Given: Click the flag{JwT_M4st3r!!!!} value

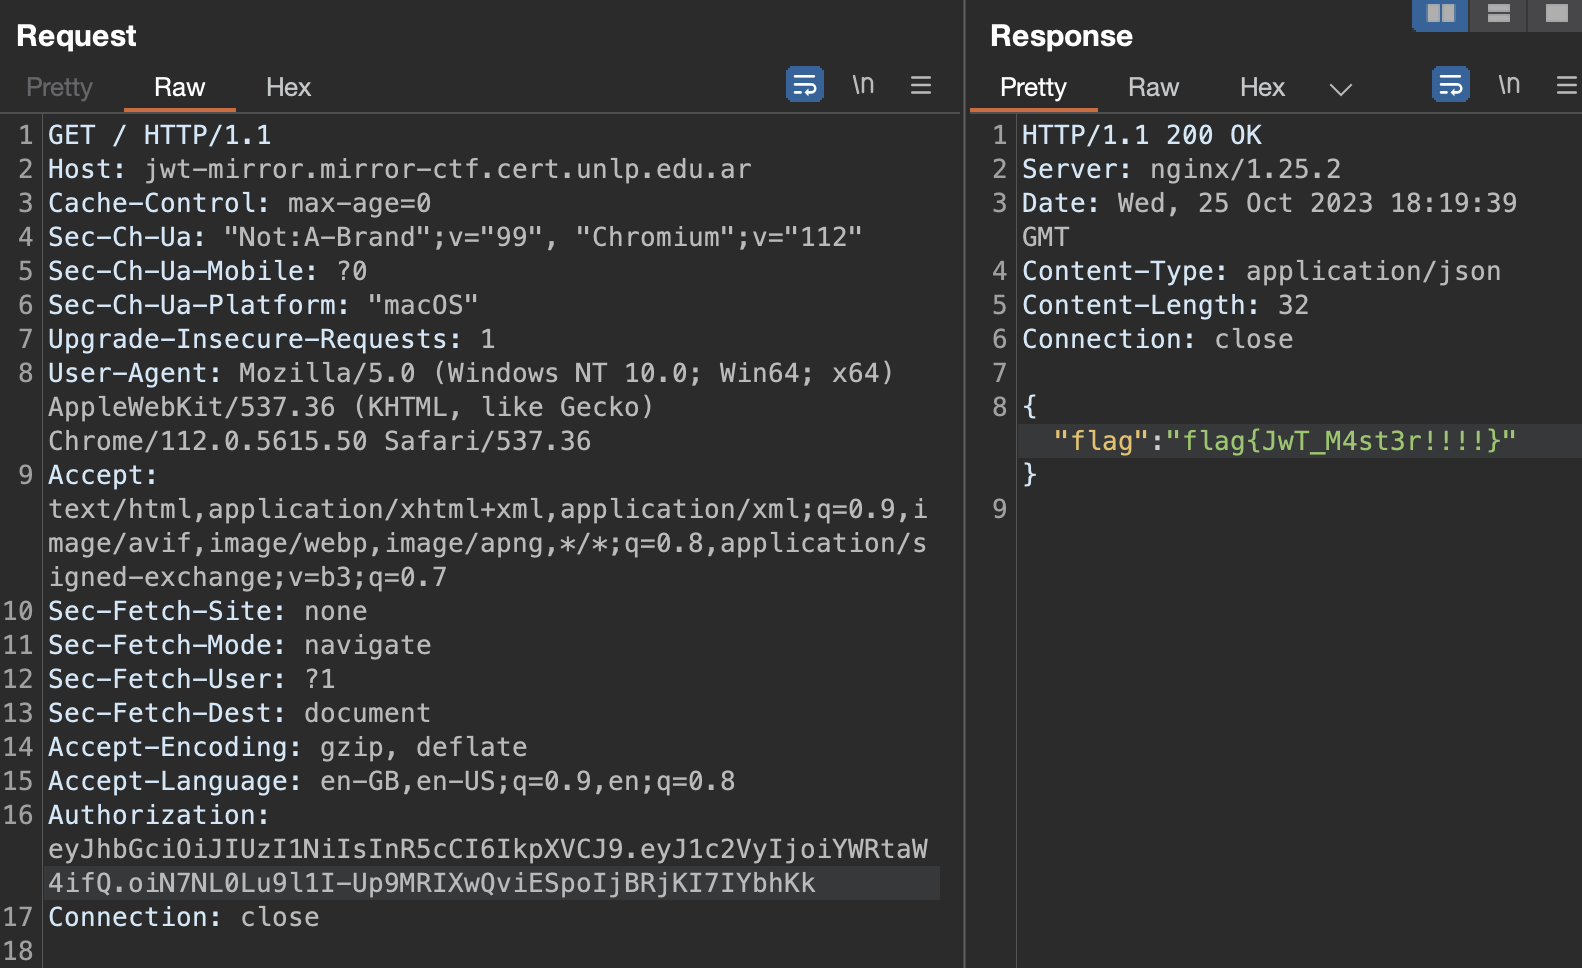Looking at the screenshot, I should click(x=1342, y=441).
